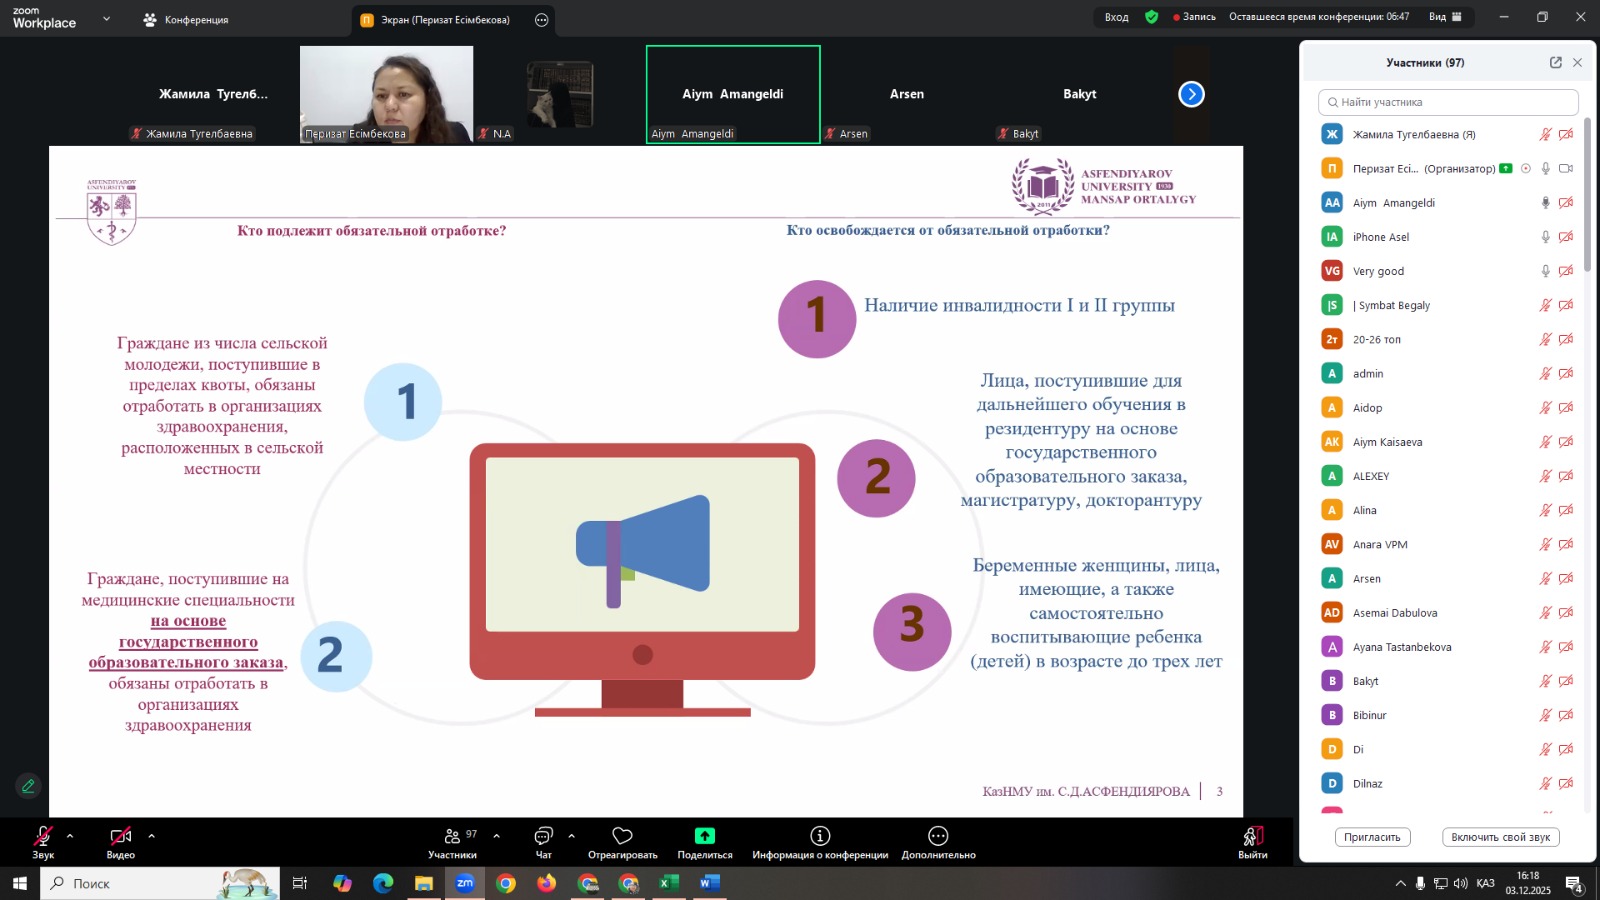Click the unmute my audio button
Image resolution: width=1600 pixels, height=900 pixels.
[x=1500, y=837]
